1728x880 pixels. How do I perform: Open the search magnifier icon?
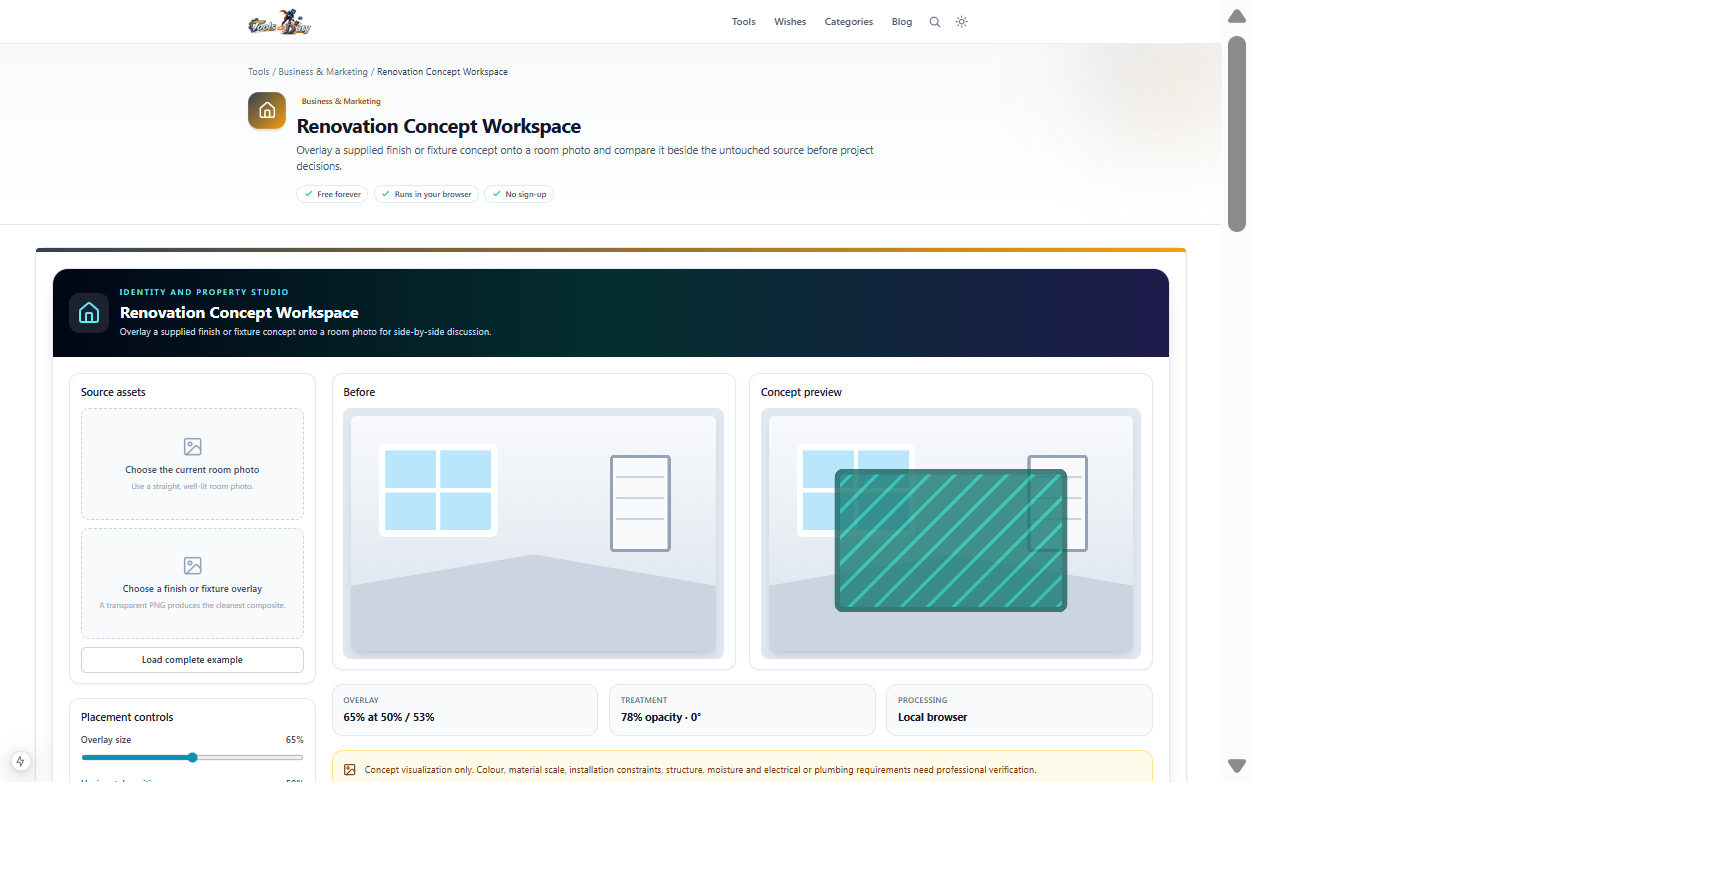935,22
